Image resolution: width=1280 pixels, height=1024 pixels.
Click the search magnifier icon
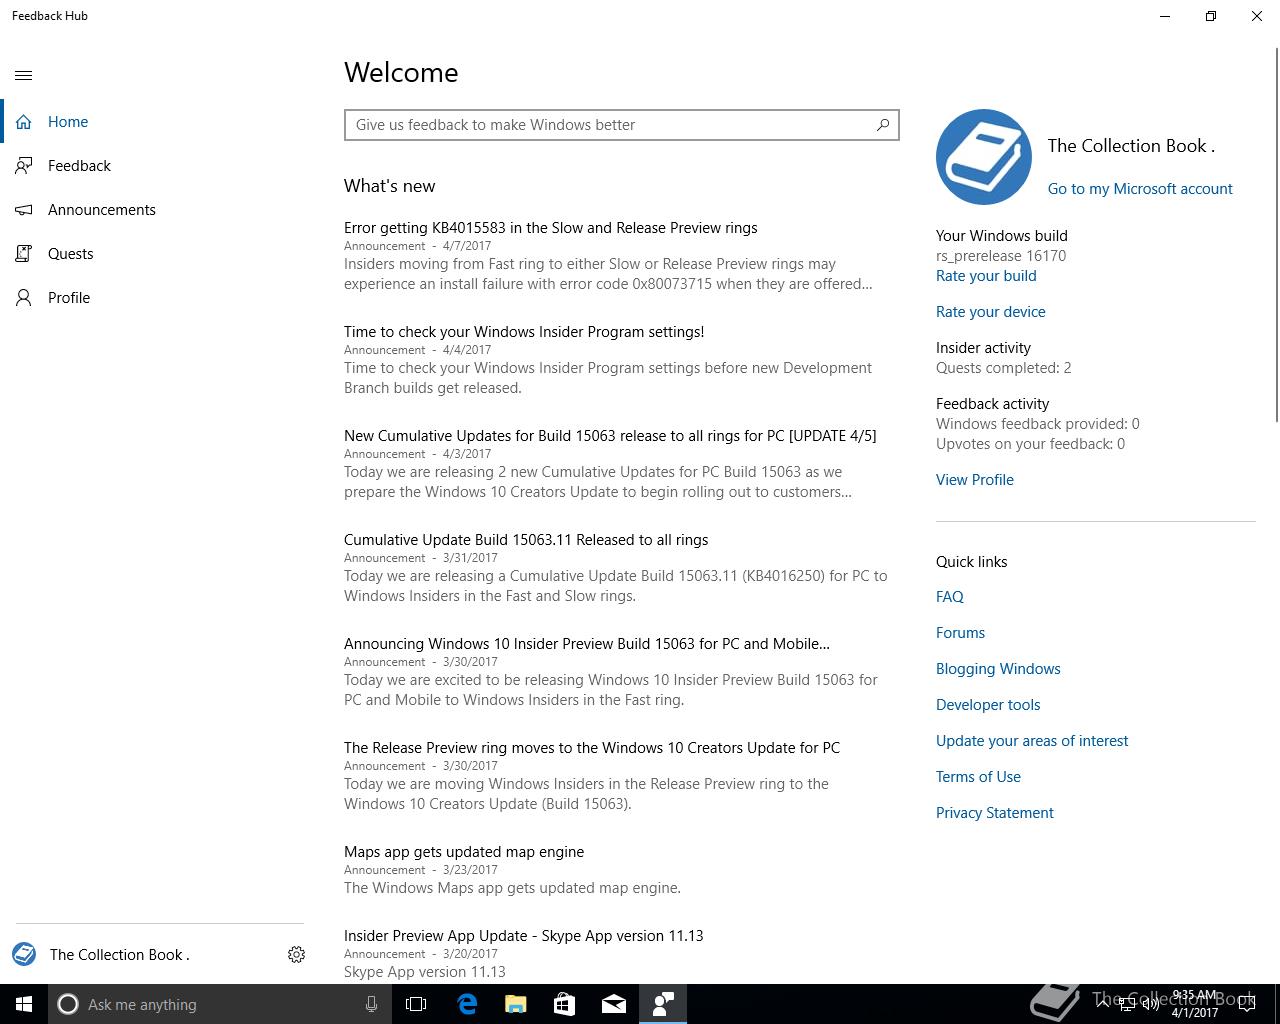(882, 125)
